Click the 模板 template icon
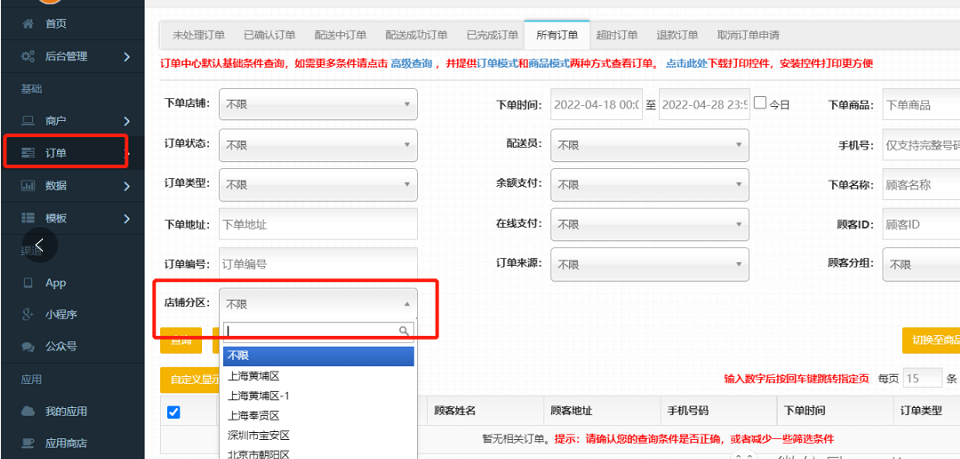 click(28, 218)
